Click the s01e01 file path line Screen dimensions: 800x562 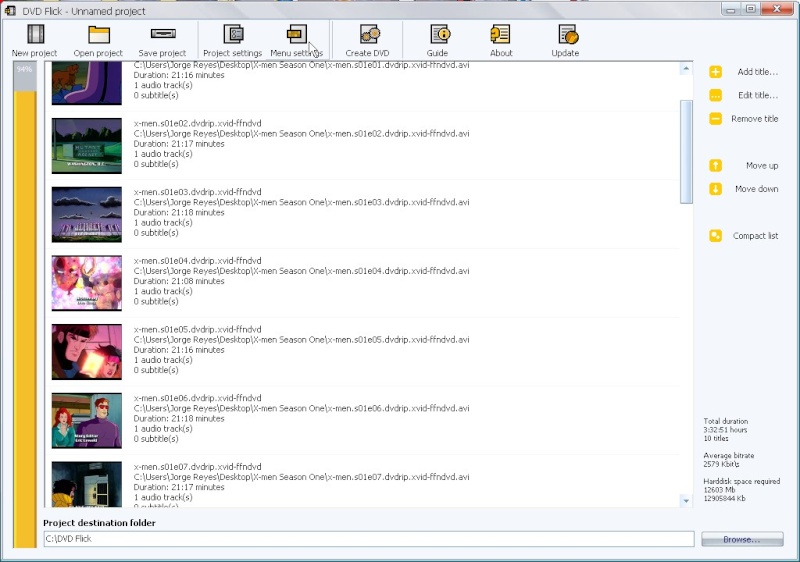(x=302, y=65)
